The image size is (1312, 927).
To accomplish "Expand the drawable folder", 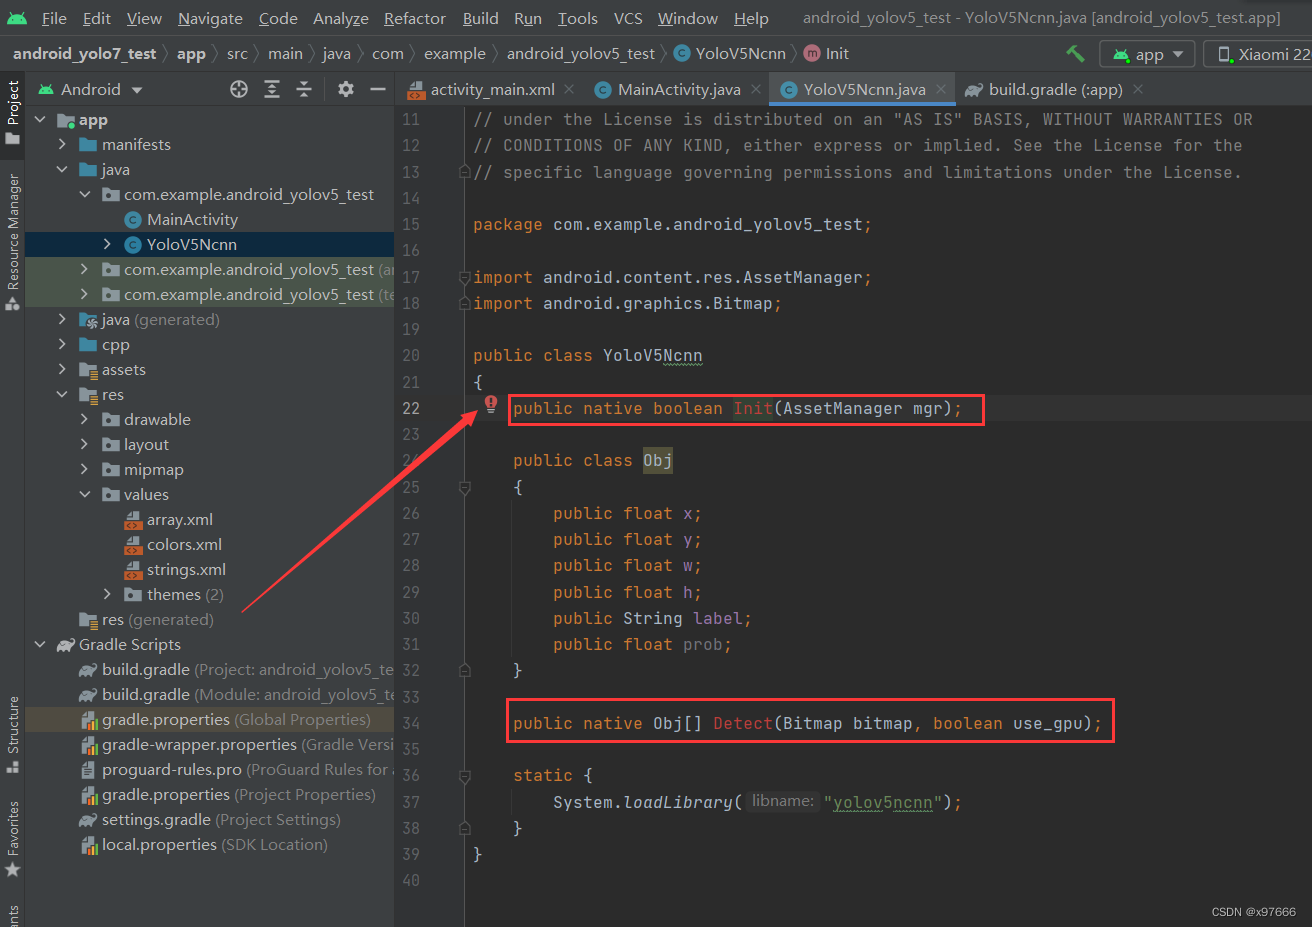I will [x=84, y=419].
